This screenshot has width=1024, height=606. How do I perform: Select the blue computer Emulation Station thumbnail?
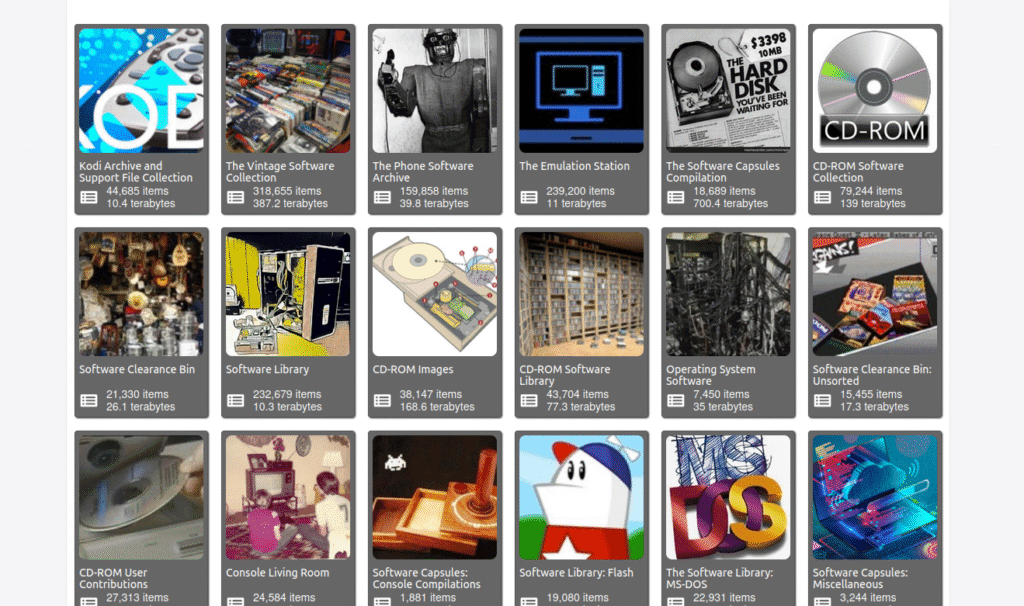coord(581,91)
